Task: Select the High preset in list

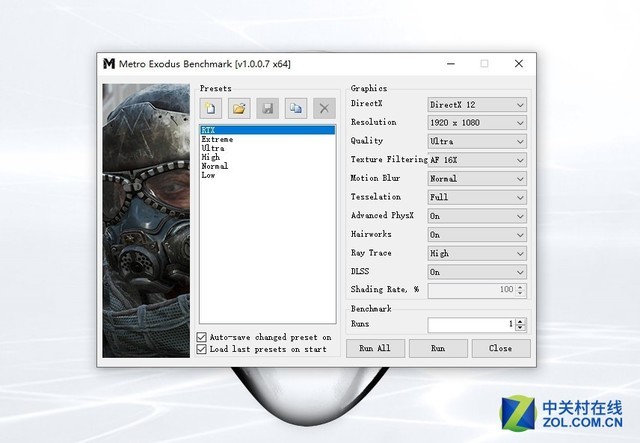Action: (x=268, y=157)
